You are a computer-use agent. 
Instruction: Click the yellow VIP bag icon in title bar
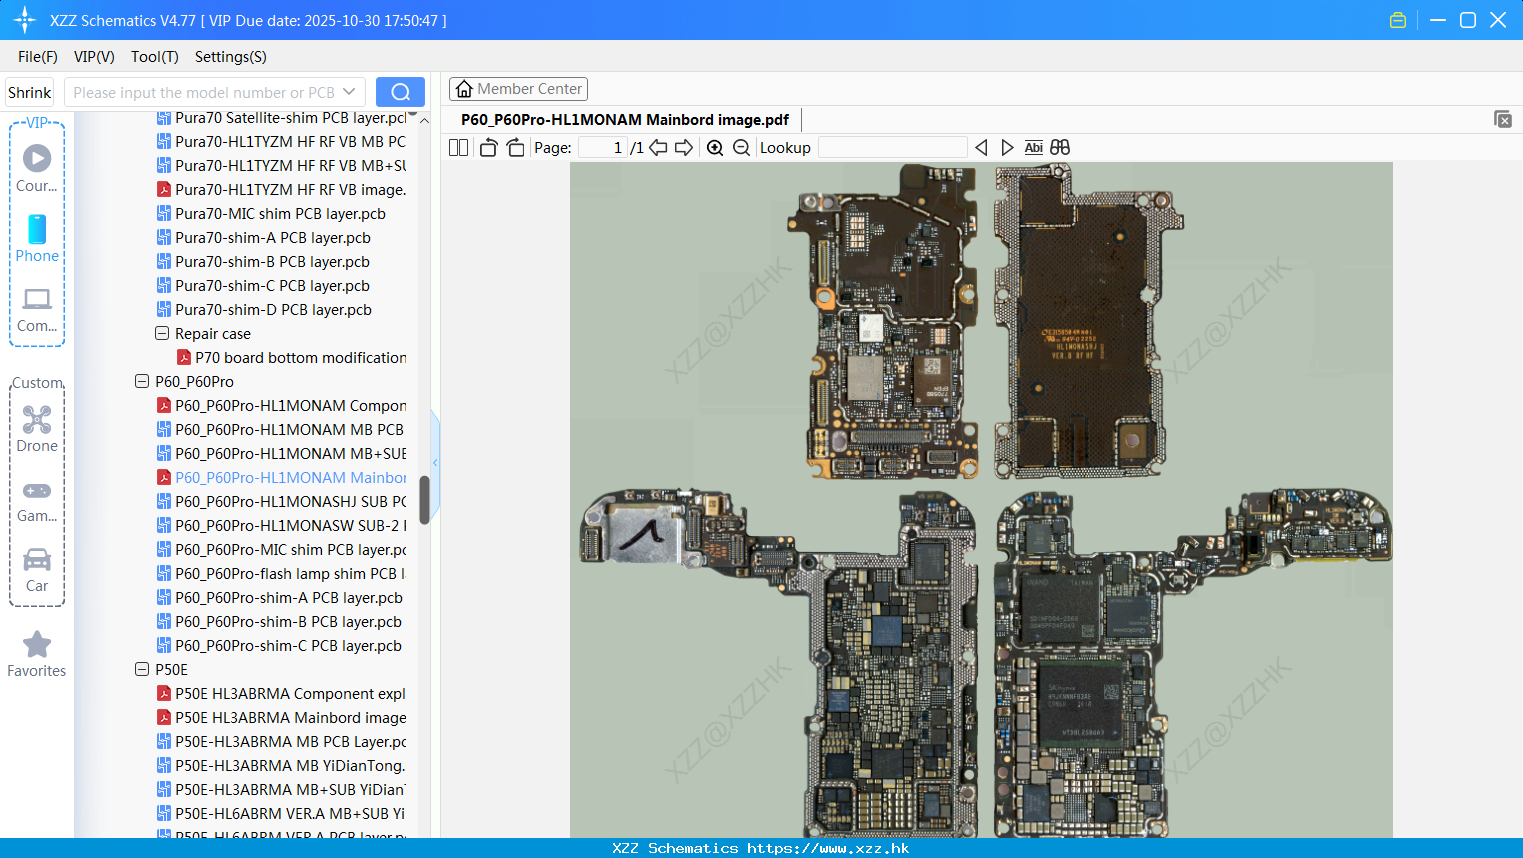tap(1398, 20)
